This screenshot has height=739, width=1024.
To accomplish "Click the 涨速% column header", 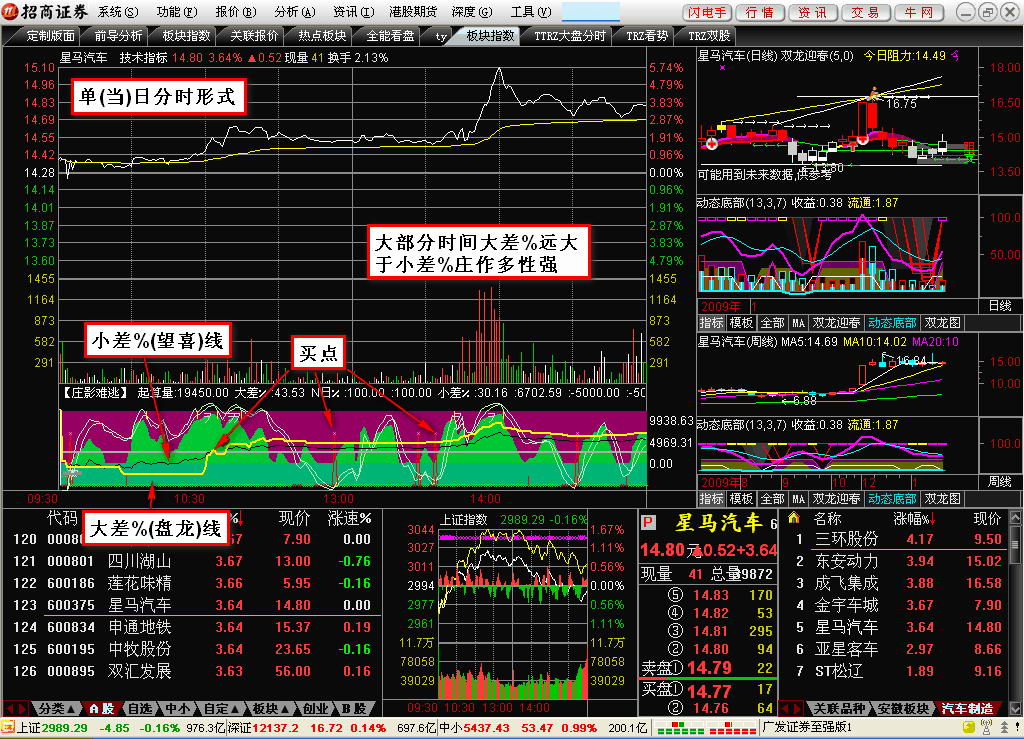I will 349,519.
